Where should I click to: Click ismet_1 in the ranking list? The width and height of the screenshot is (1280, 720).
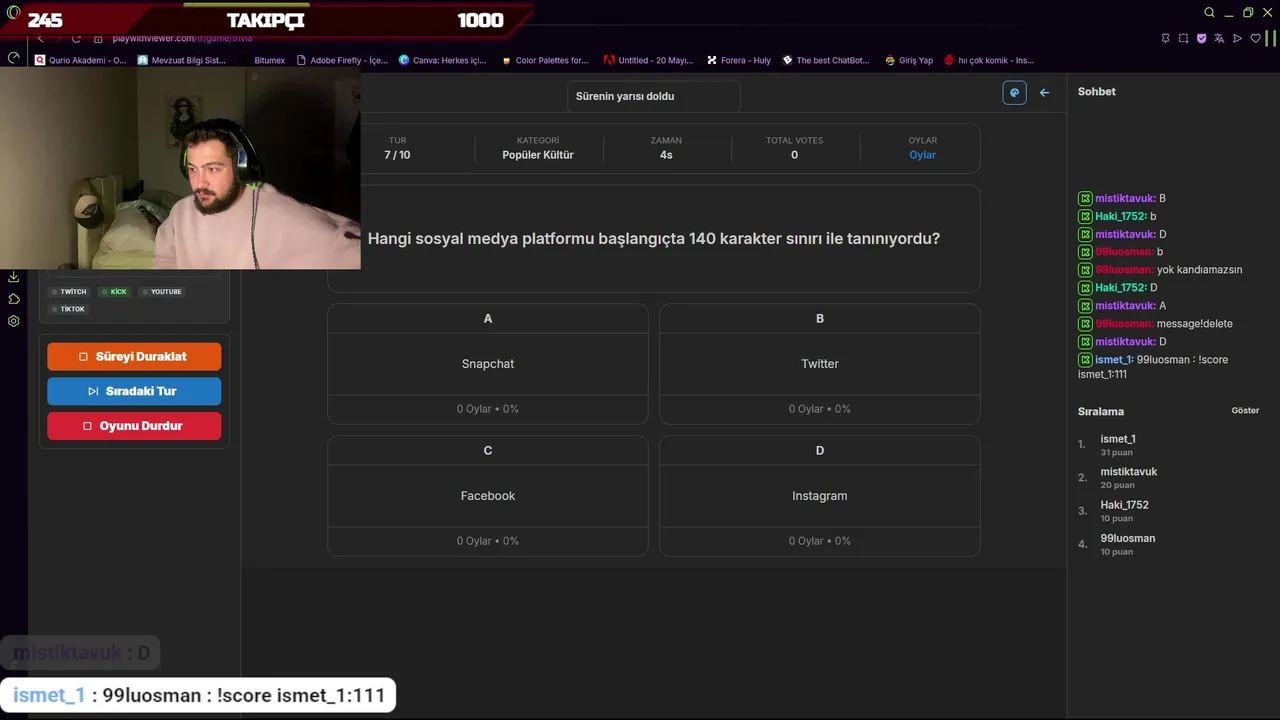pos(1118,439)
